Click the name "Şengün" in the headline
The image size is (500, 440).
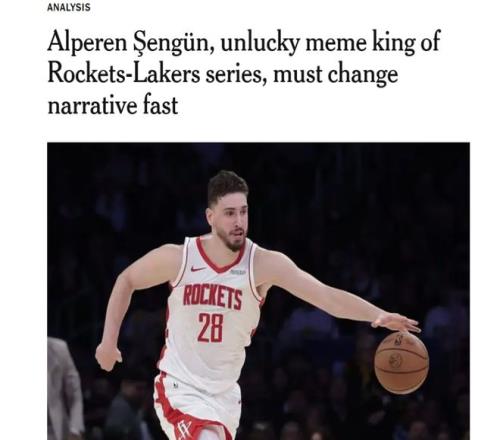tap(173, 44)
